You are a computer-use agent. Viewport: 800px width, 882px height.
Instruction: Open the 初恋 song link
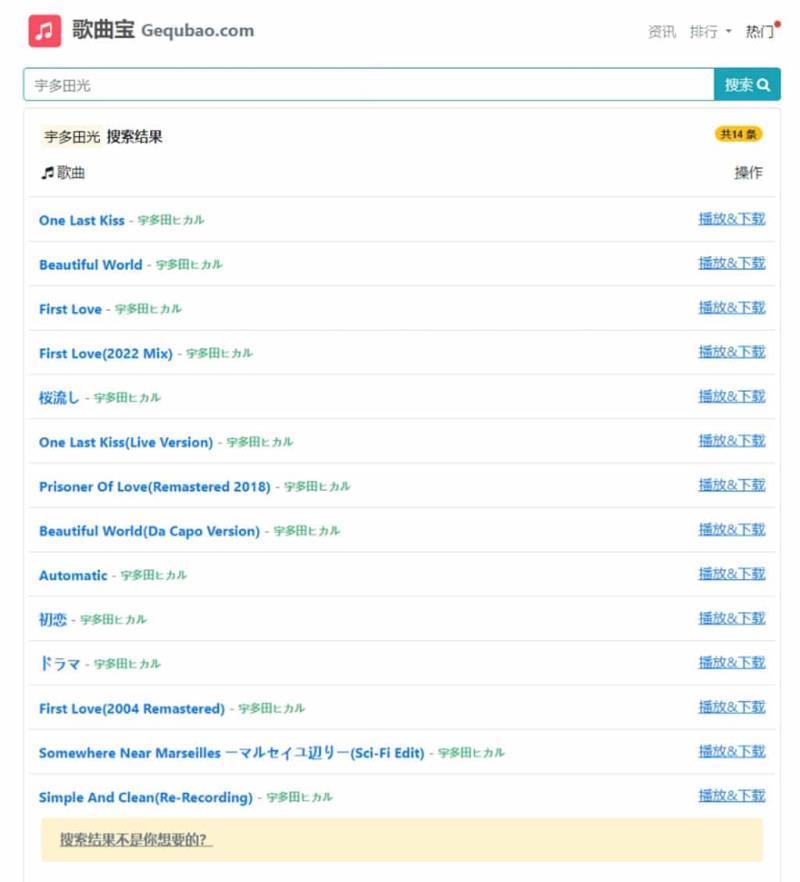(x=53, y=620)
